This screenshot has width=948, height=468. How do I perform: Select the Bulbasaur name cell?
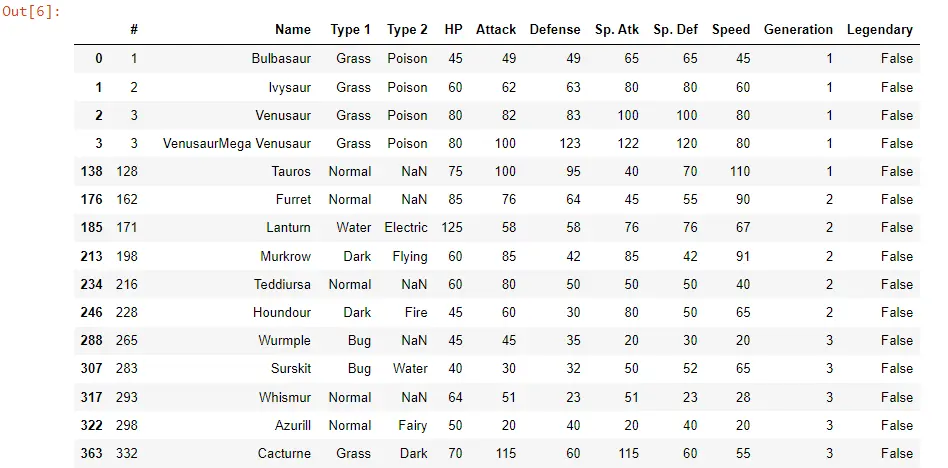[281, 59]
